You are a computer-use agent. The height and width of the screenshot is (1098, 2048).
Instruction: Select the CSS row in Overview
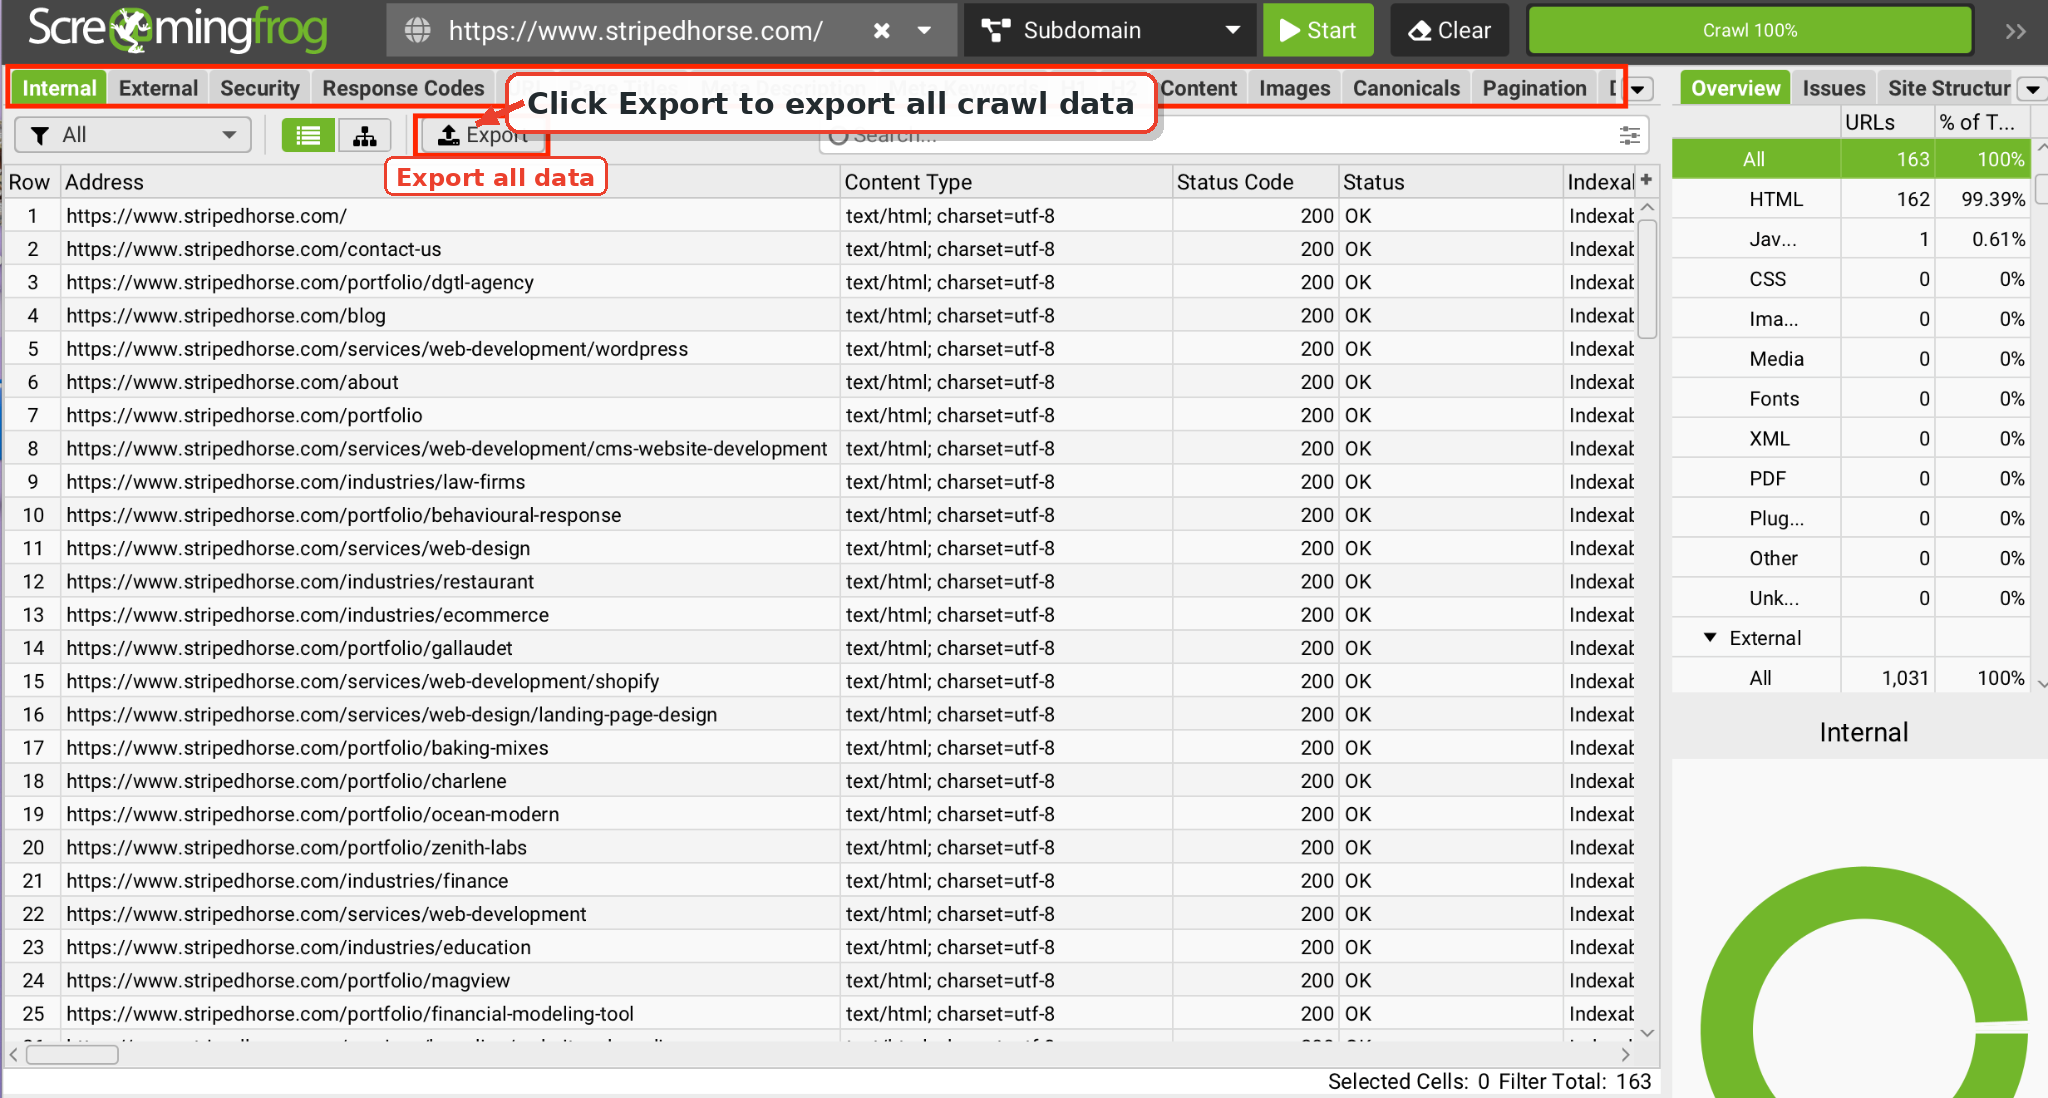tap(1851, 279)
